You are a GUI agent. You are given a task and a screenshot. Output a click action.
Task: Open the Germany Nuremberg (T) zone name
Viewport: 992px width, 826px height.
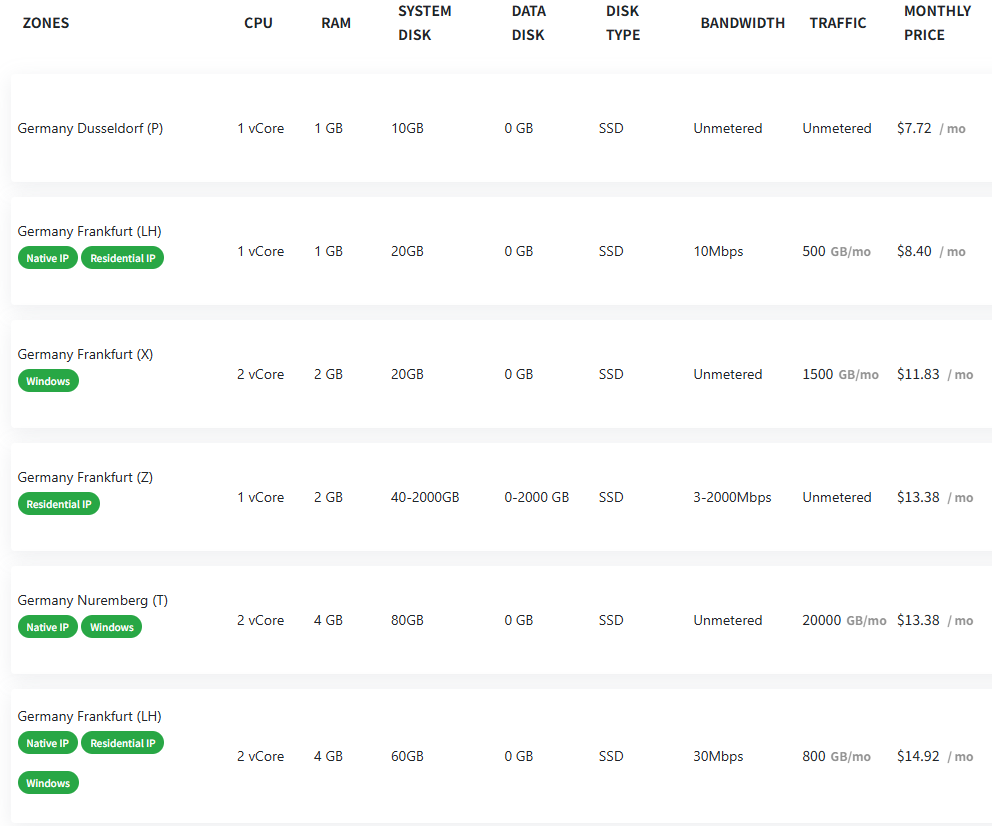click(92, 600)
